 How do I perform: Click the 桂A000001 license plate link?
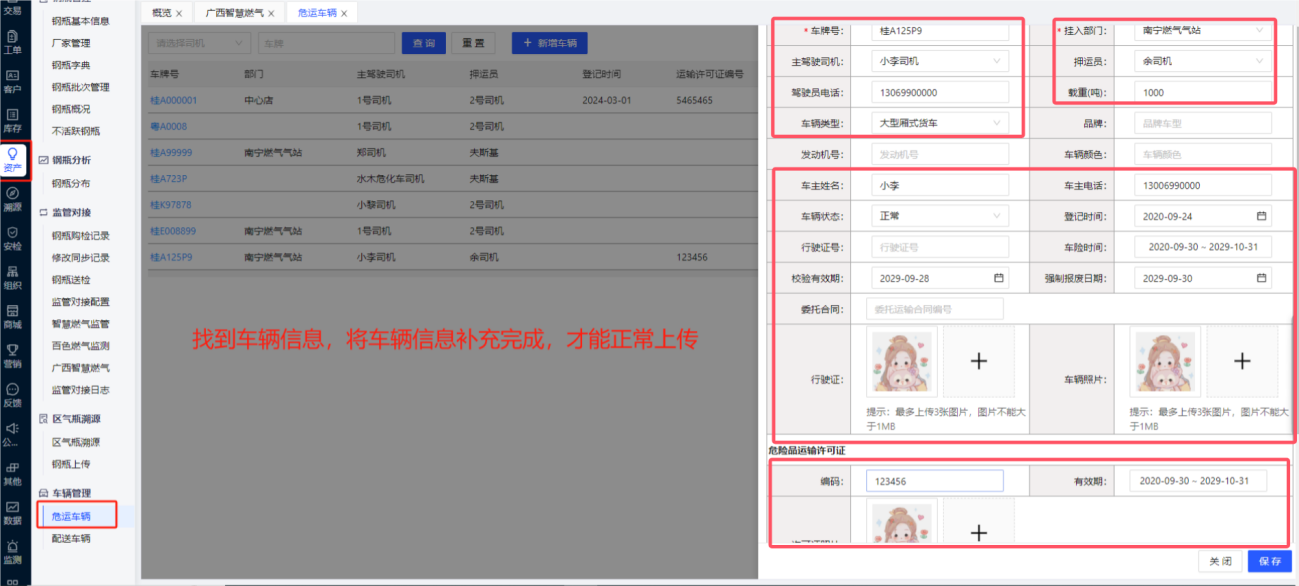[174, 101]
